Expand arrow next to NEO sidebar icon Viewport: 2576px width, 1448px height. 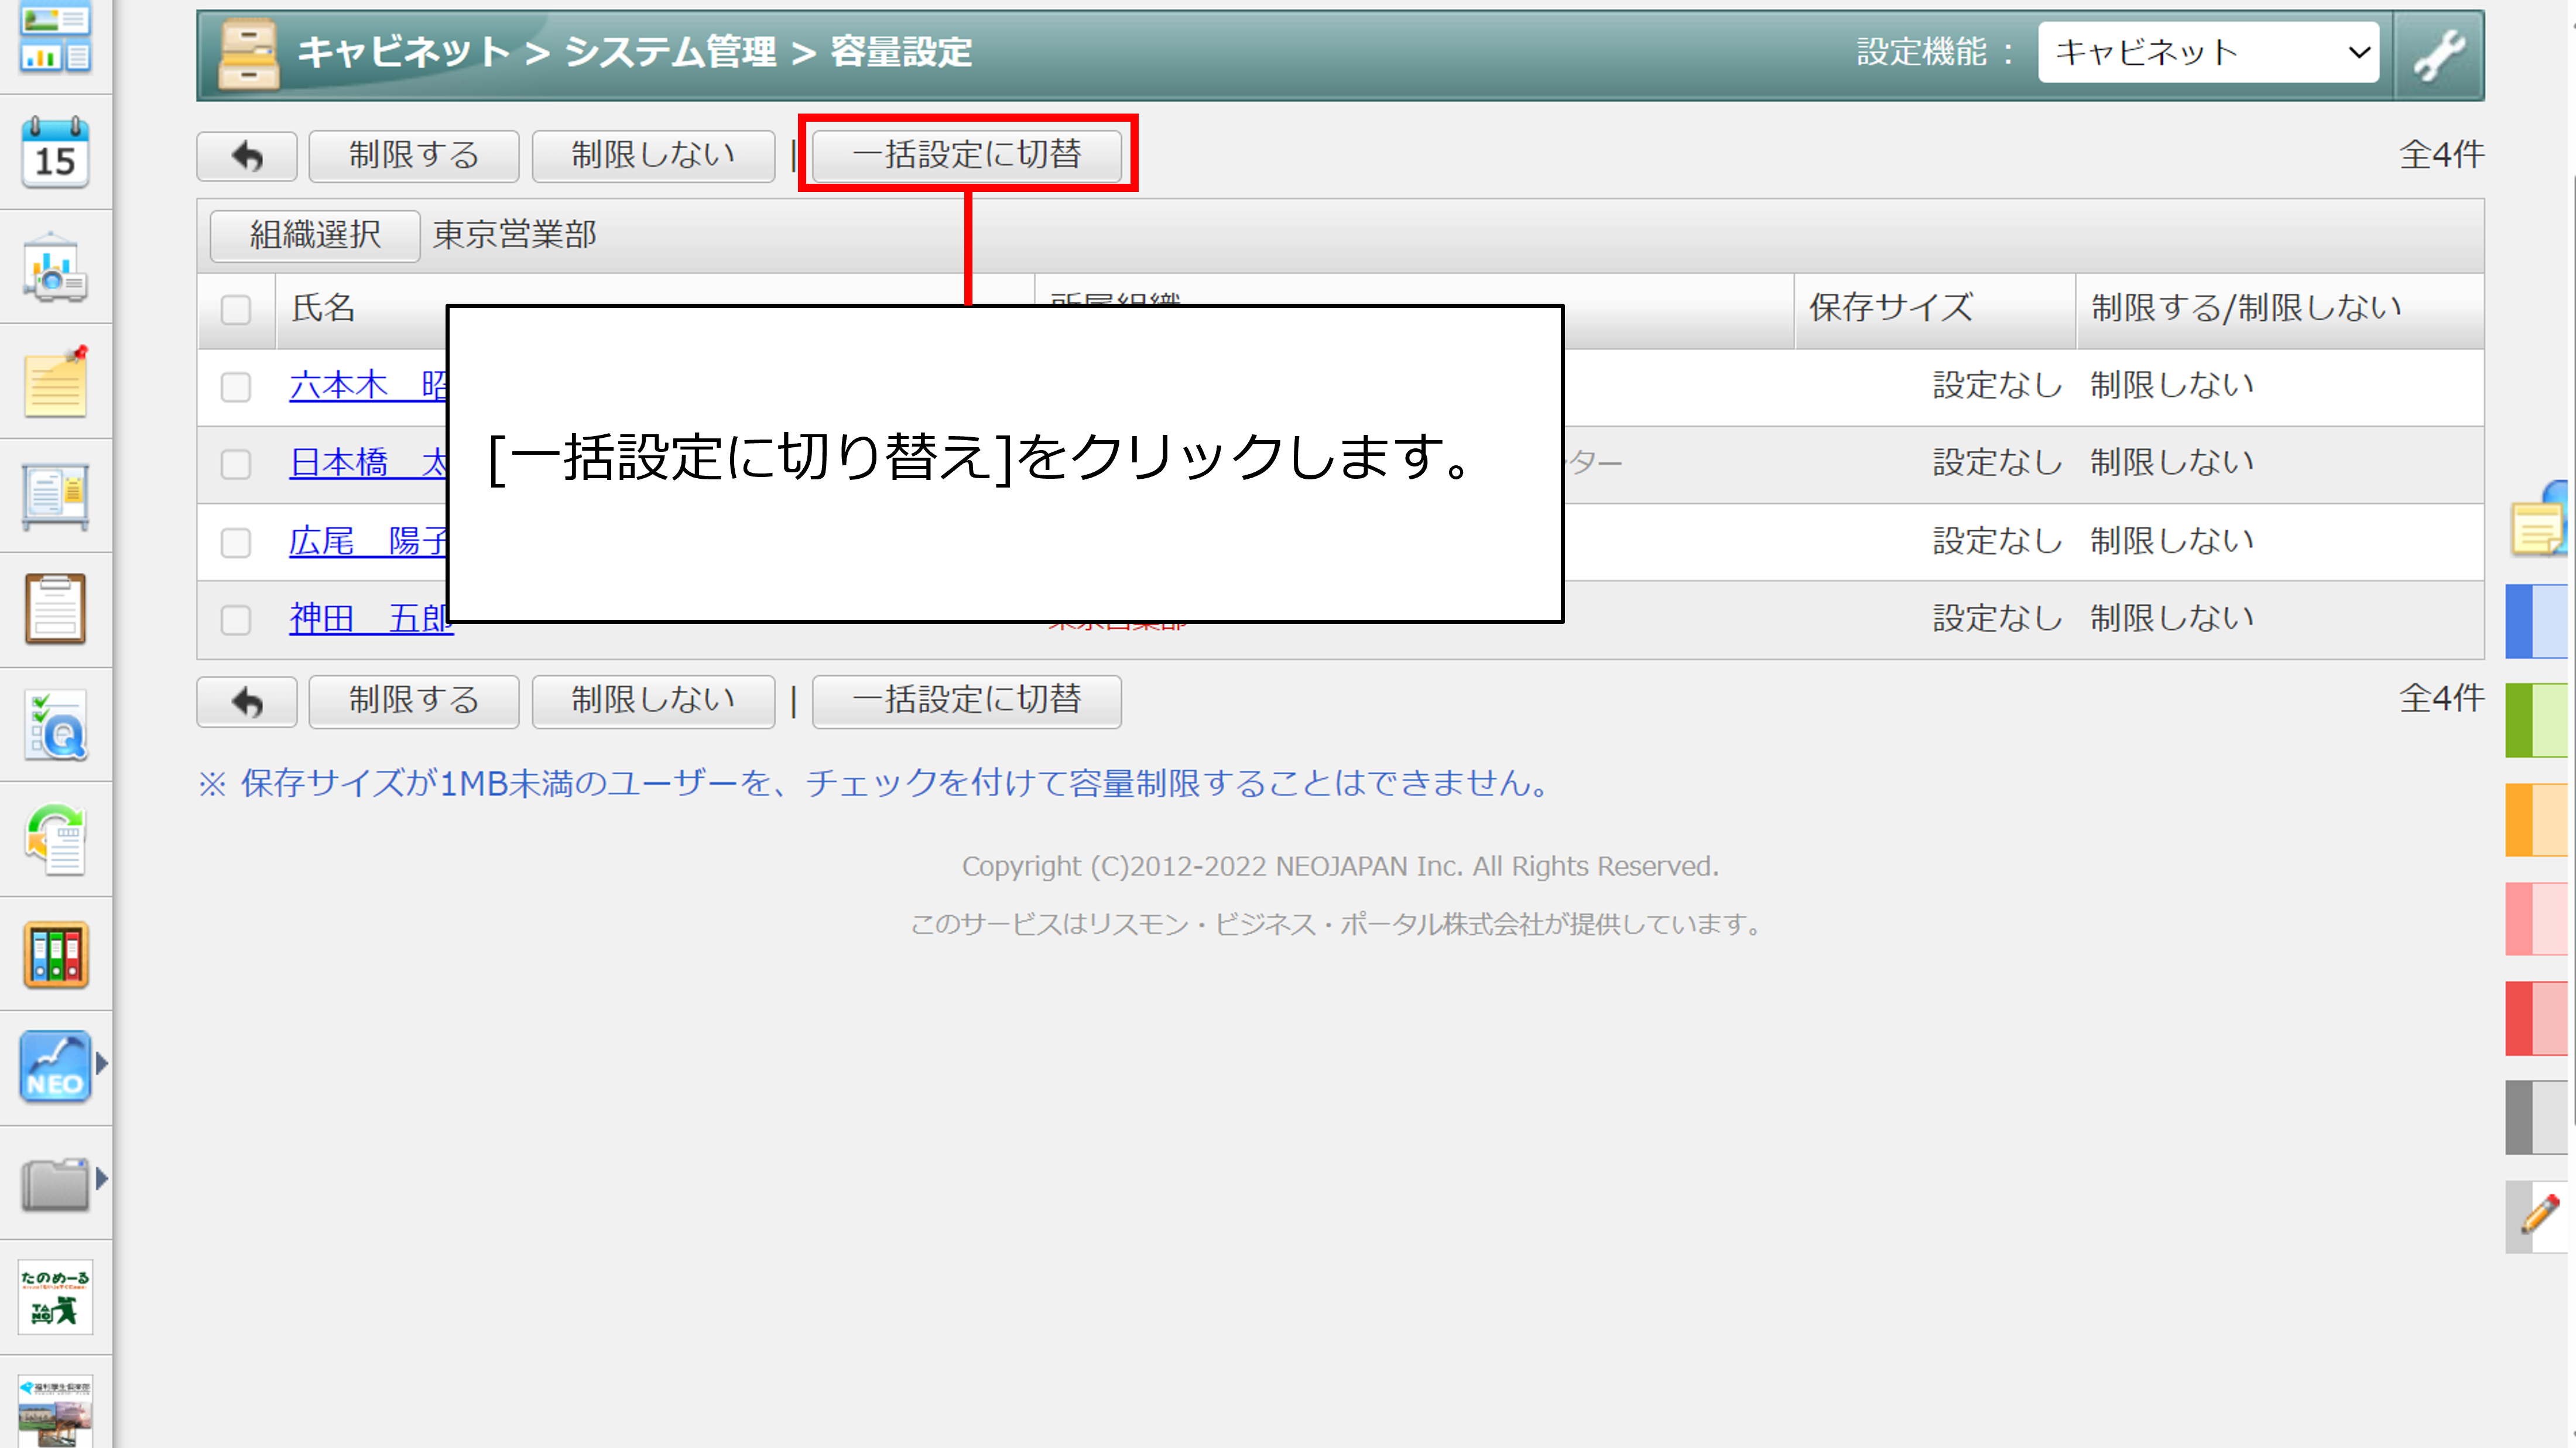tap(101, 1064)
